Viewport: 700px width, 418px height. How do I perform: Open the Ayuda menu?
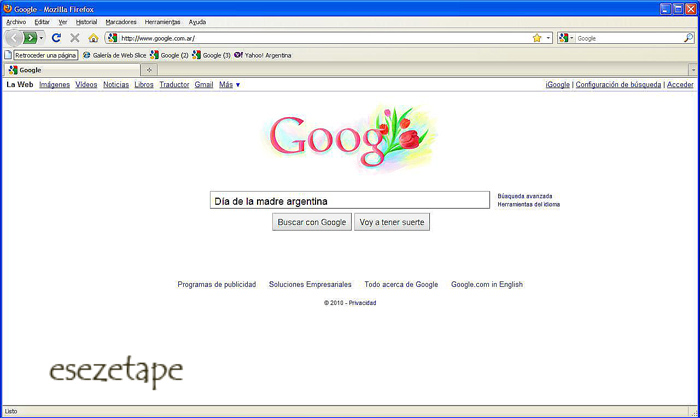197,22
